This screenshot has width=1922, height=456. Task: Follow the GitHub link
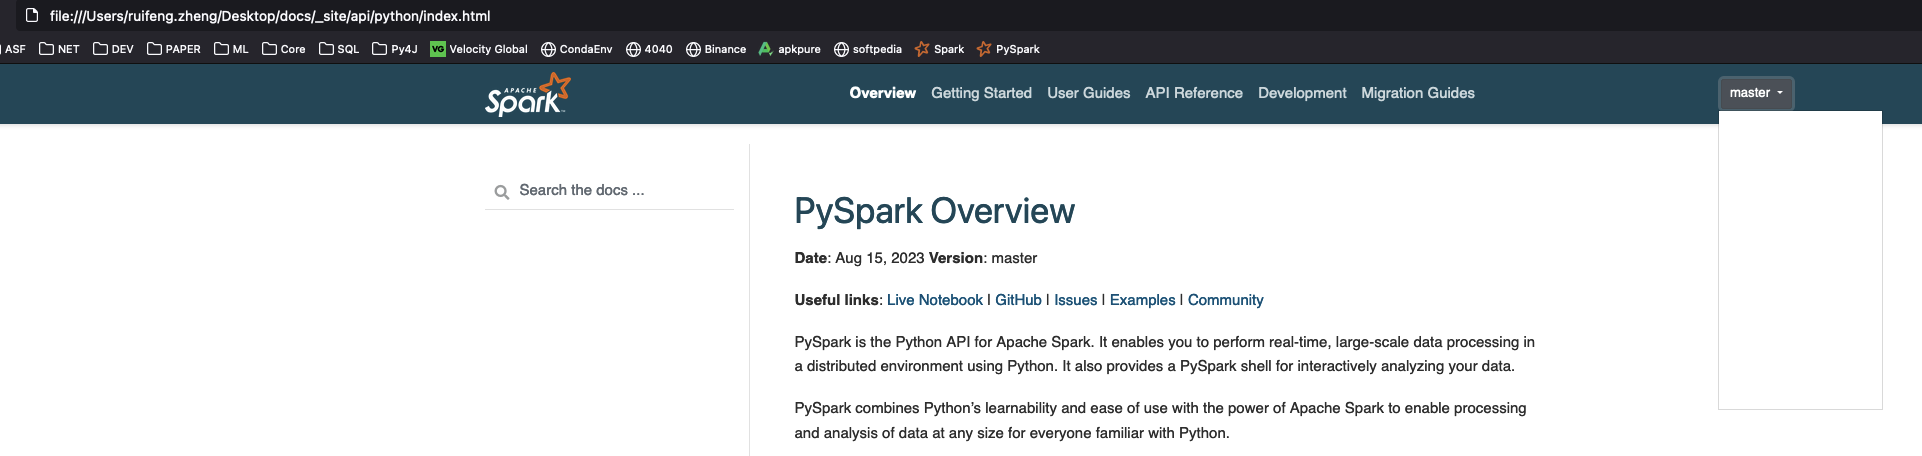click(x=1018, y=300)
